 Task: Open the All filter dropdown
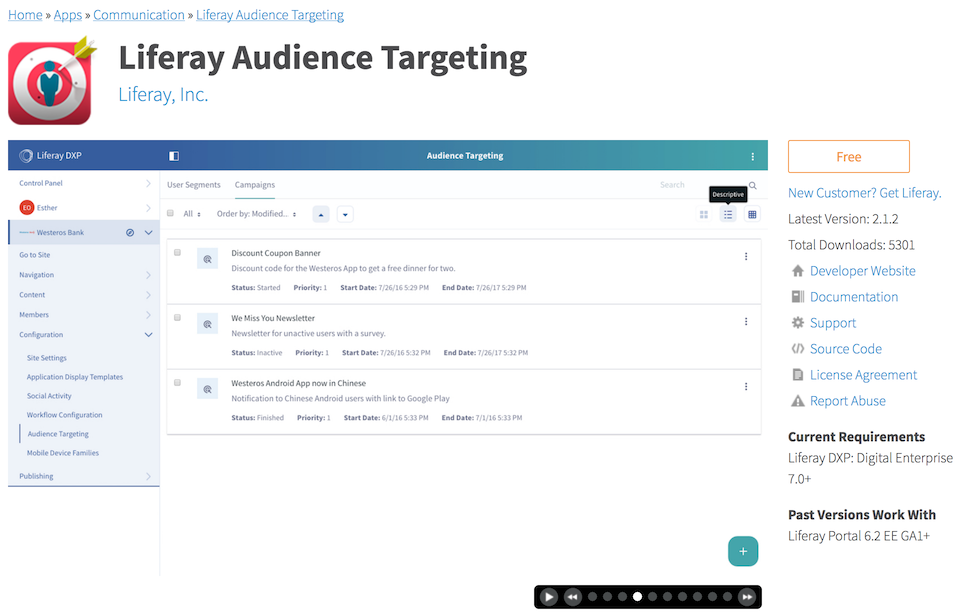click(192, 214)
